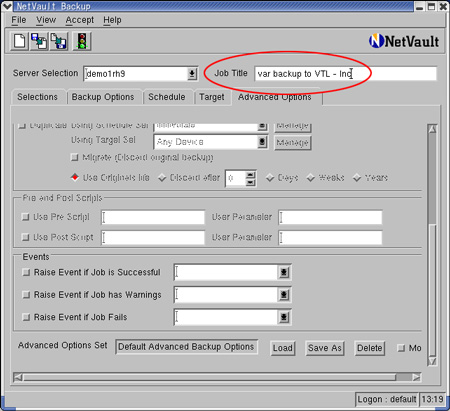
Task: Switch to the Selections tab
Action: 38,97
